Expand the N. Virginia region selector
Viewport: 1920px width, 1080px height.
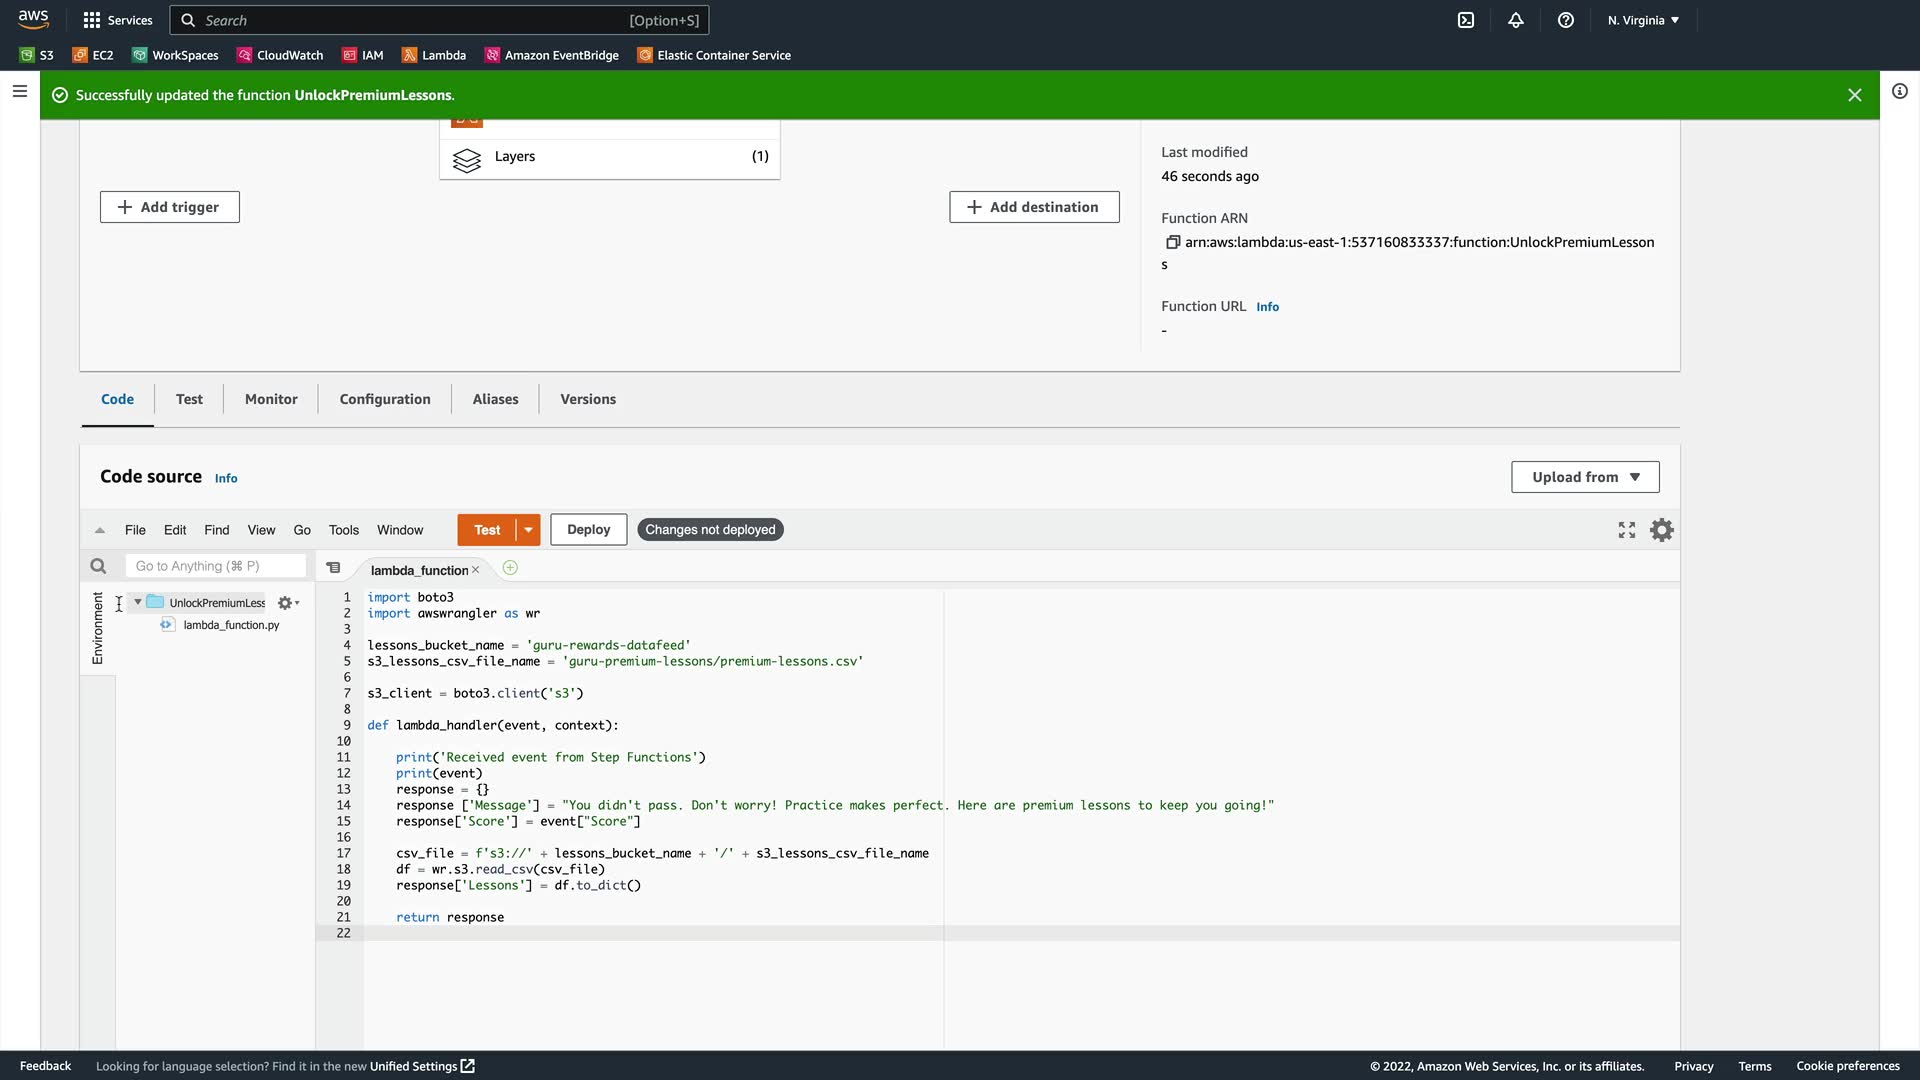[1643, 20]
